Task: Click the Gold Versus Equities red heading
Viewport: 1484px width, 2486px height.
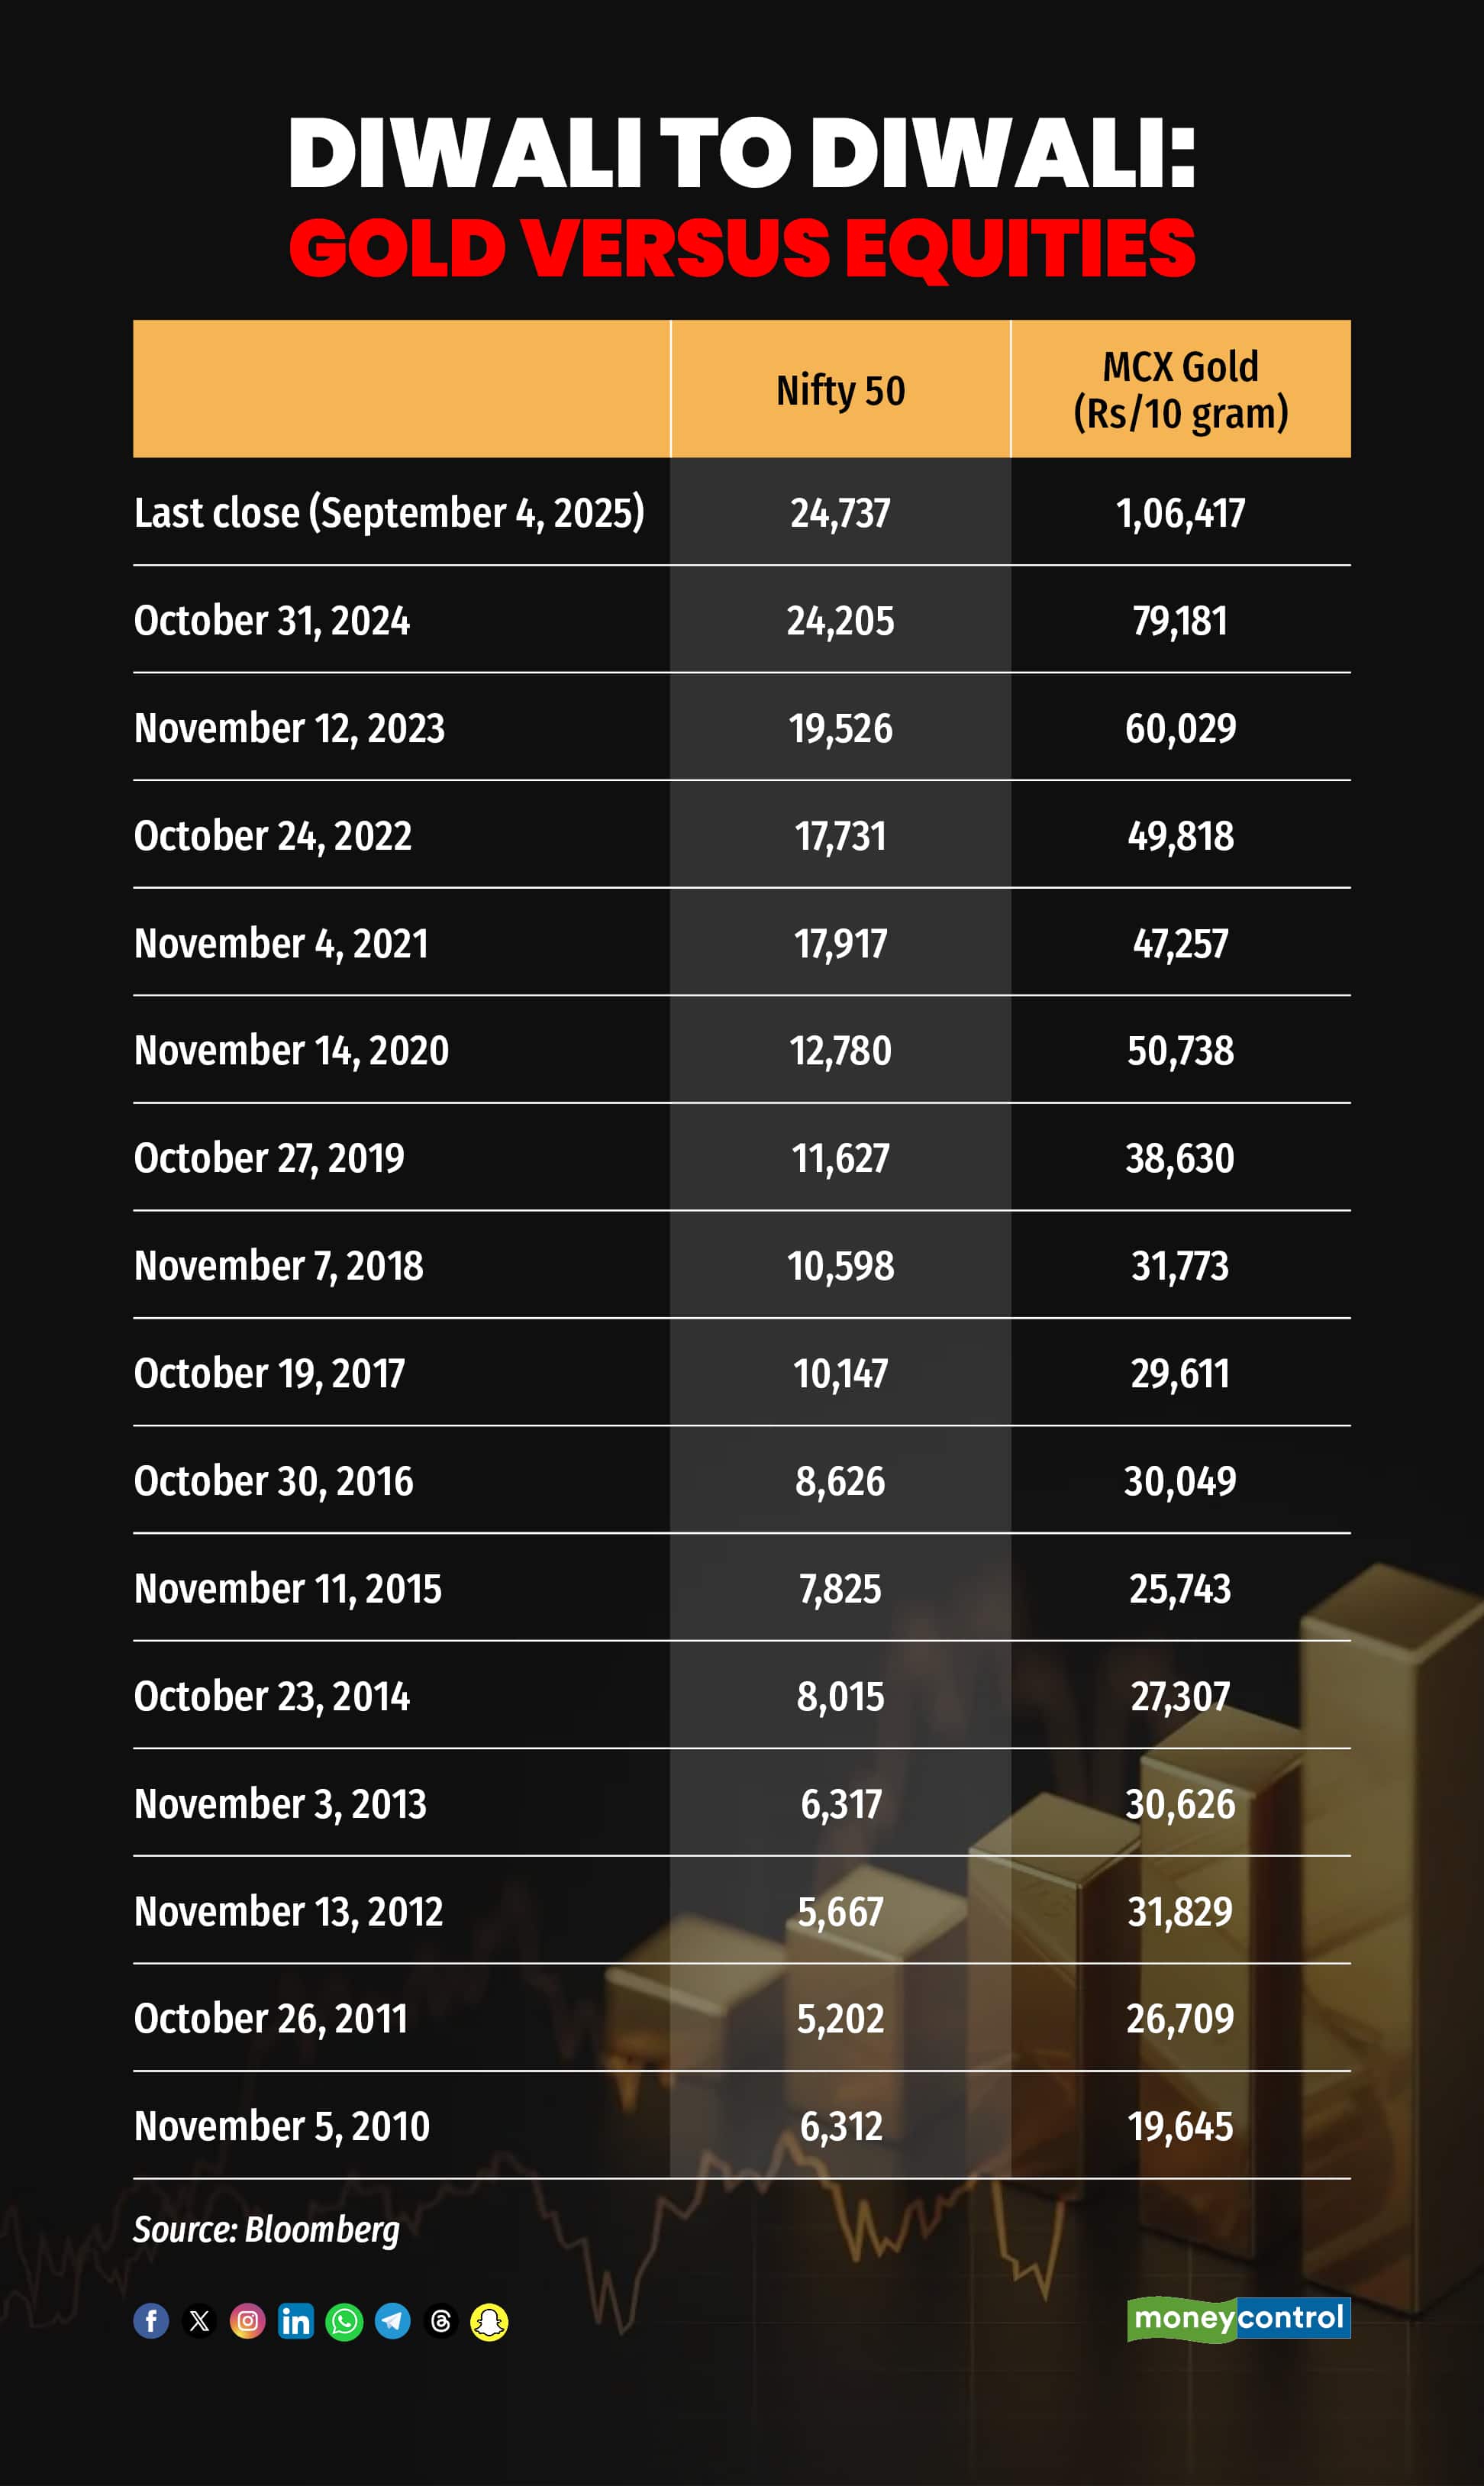Action: pos(742,248)
